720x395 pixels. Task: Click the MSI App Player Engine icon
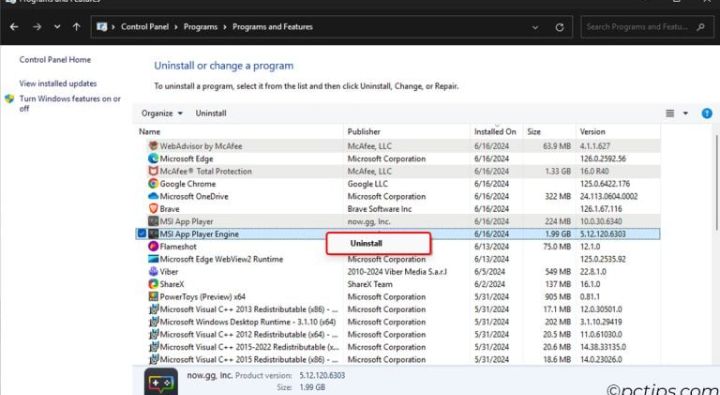tap(153, 234)
